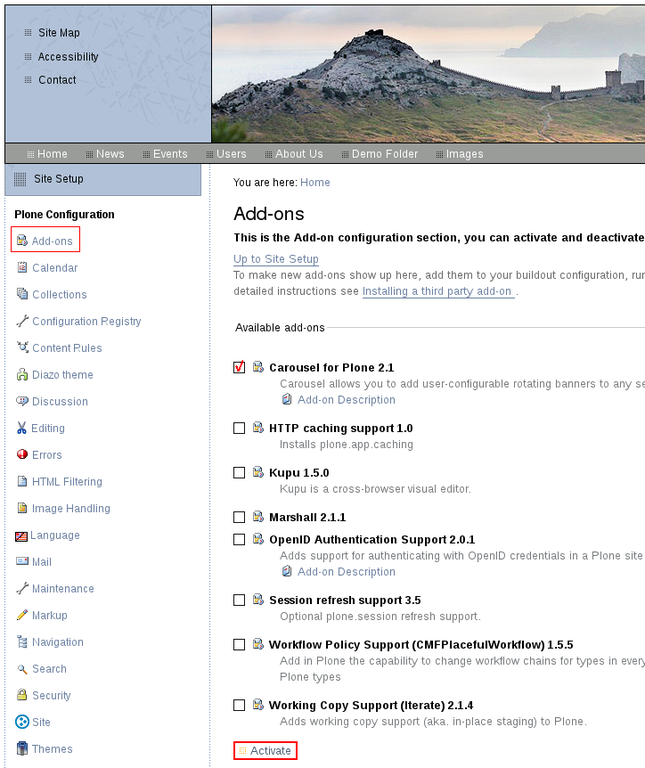Click the 'Plone Configuration' heading text
This screenshot has height=768, width=645.
click(x=64, y=215)
